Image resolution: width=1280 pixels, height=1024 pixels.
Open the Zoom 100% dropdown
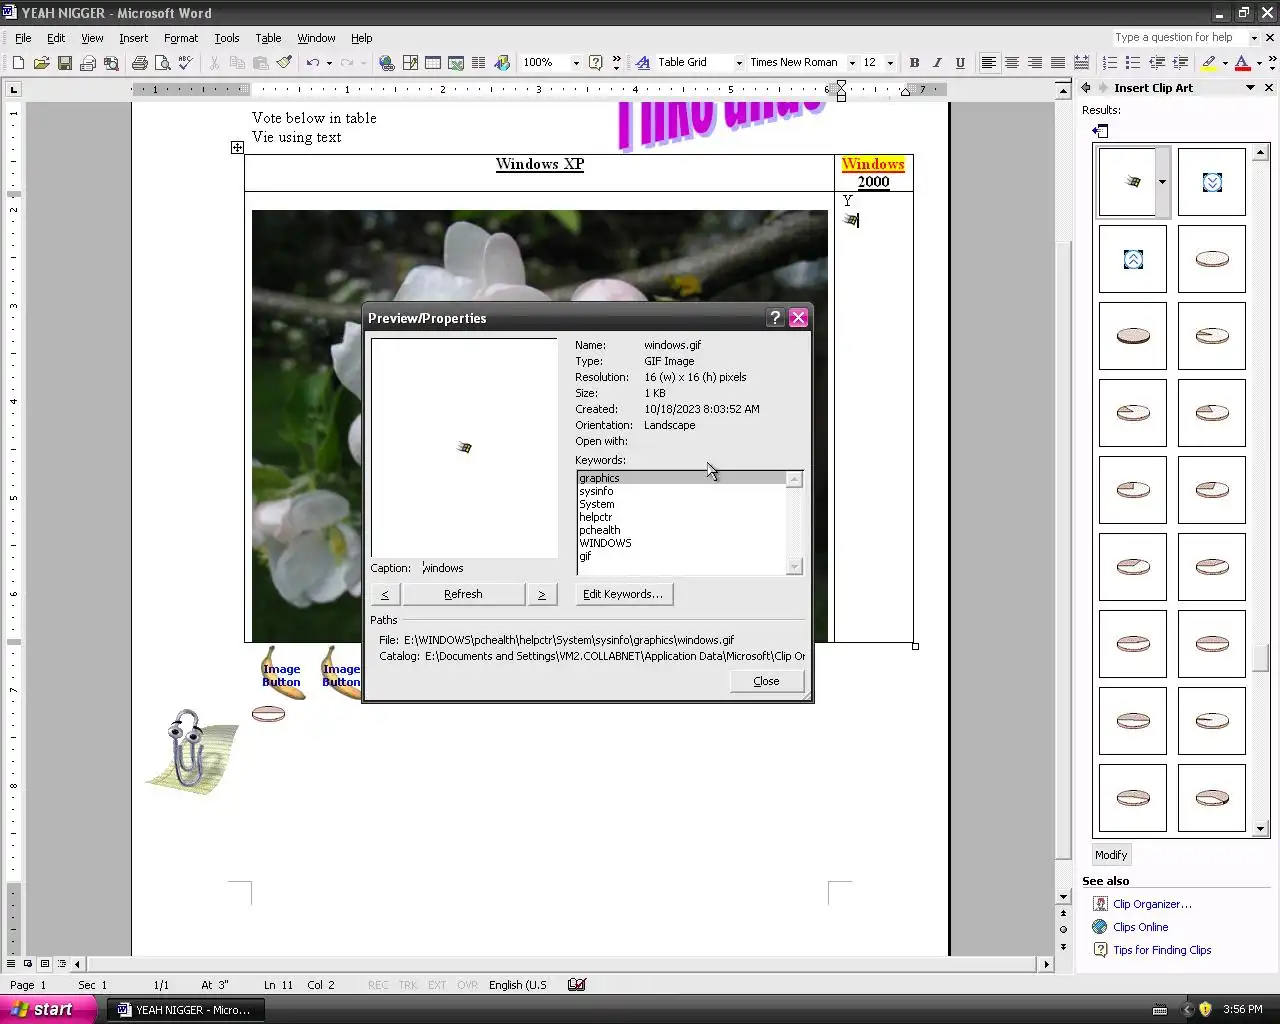click(576, 63)
